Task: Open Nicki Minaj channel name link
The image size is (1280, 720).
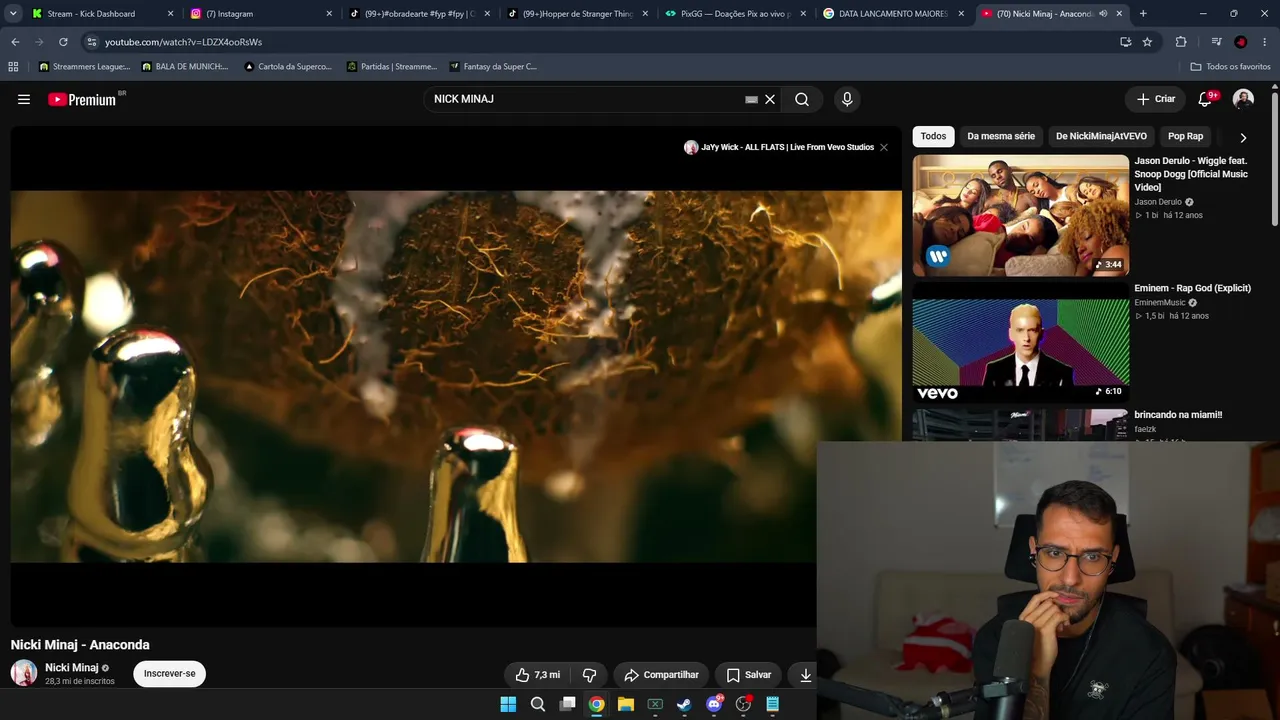Action: coord(72,668)
